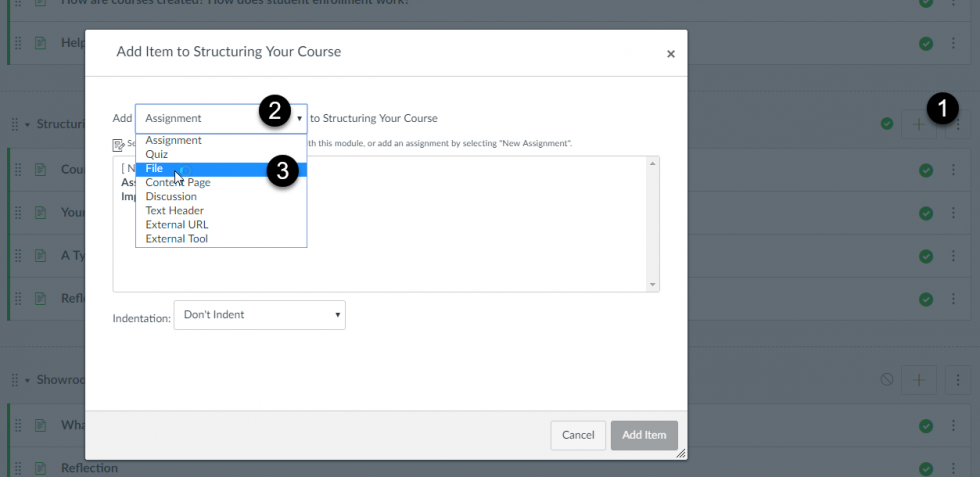
Task: Click the assignment list scrollbar down arrow
Action: (652, 284)
